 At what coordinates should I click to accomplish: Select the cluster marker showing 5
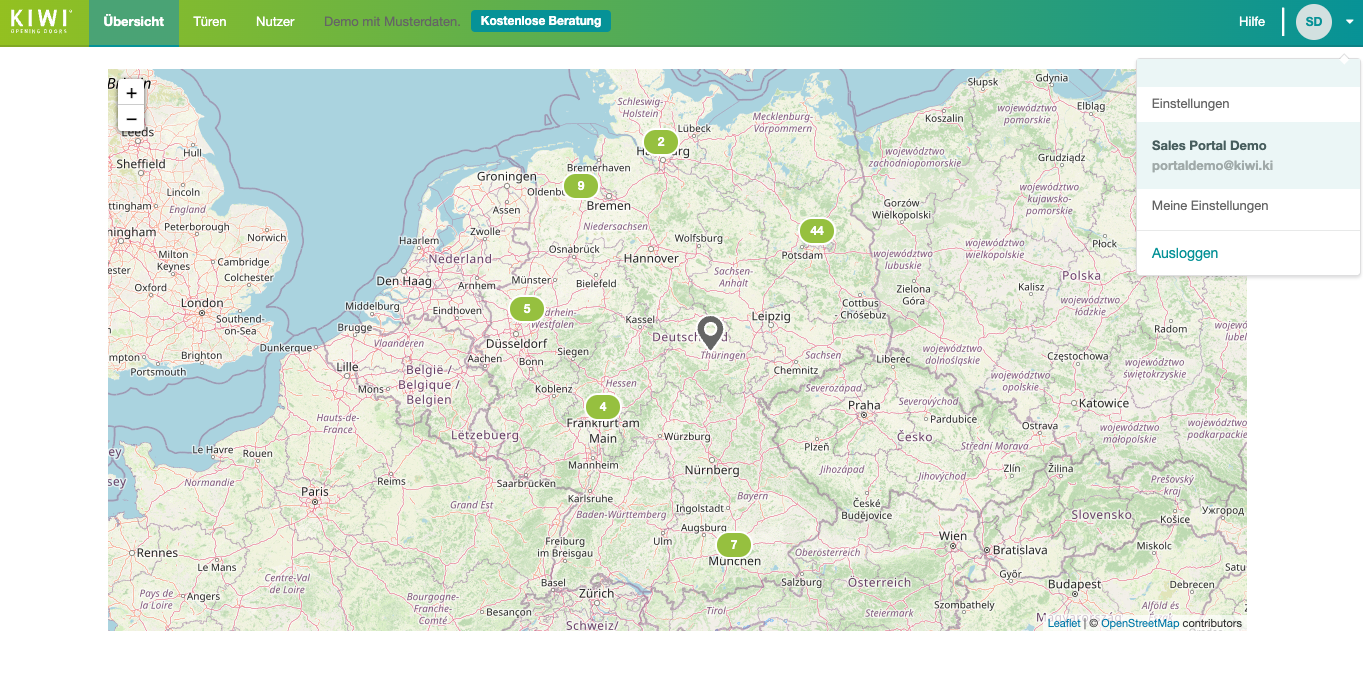tap(527, 309)
